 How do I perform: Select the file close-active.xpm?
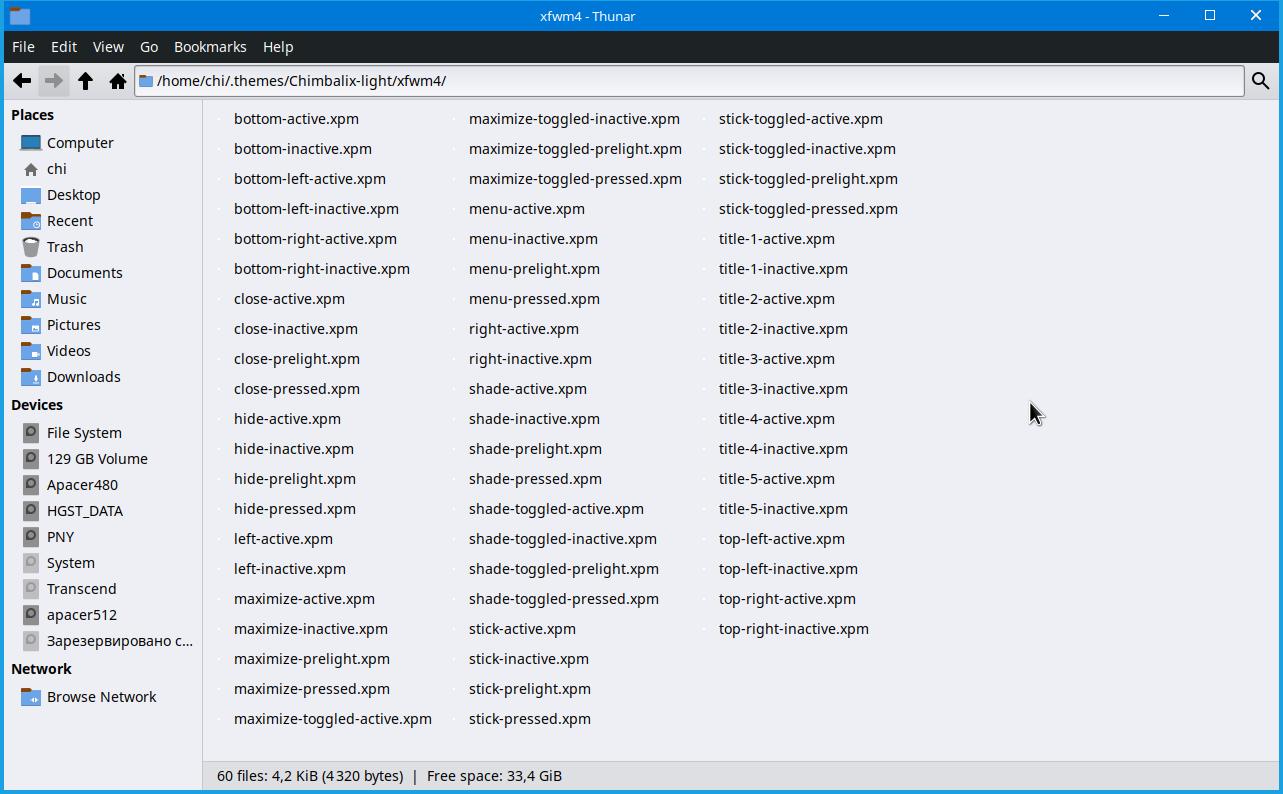tap(289, 299)
